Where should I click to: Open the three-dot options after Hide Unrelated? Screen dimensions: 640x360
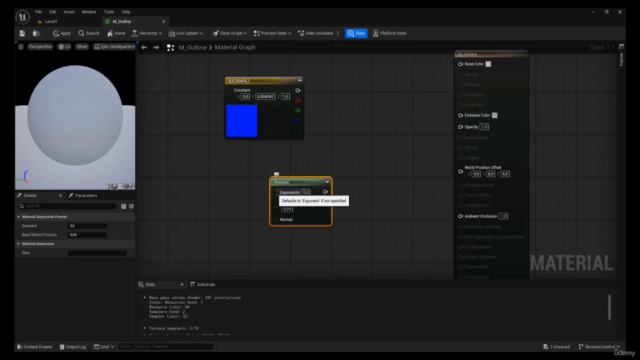click(x=338, y=33)
